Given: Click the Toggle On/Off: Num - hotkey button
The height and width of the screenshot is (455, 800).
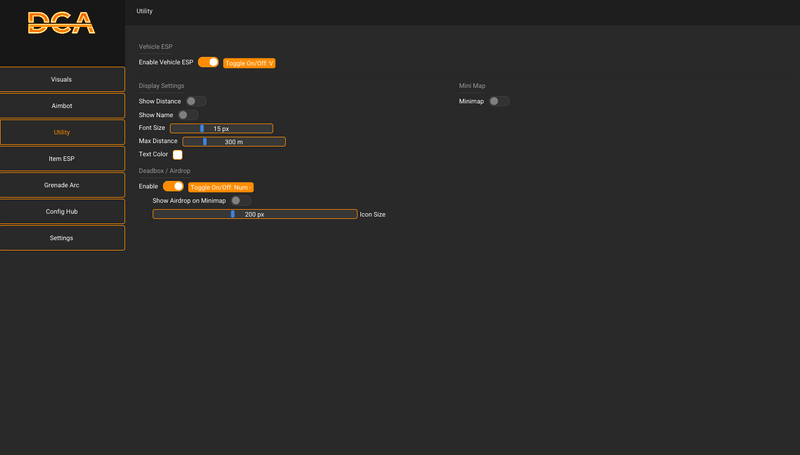Looking at the screenshot, I should pos(221,187).
